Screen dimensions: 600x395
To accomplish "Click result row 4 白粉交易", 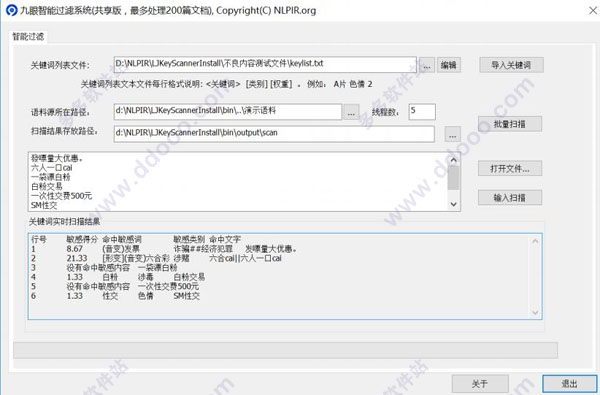I will (x=118, y=277).
